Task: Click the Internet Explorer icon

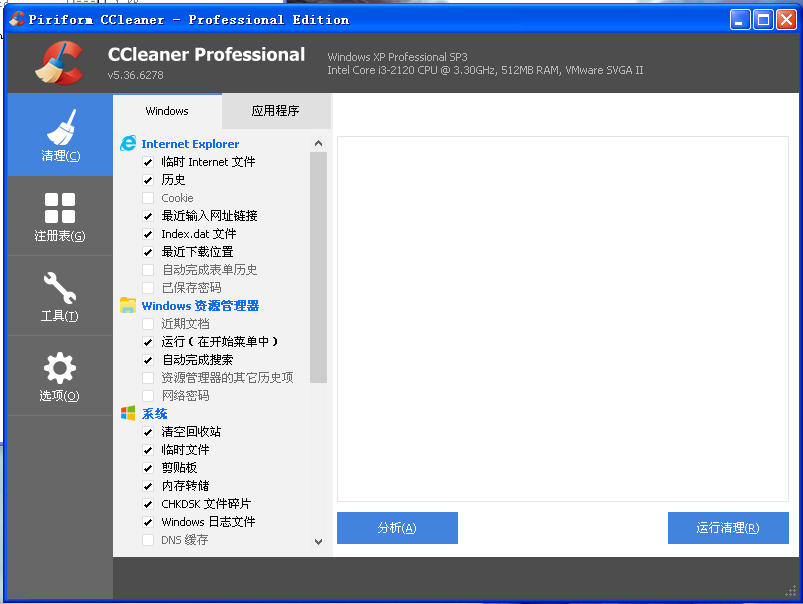Action: tap(128, 143)
